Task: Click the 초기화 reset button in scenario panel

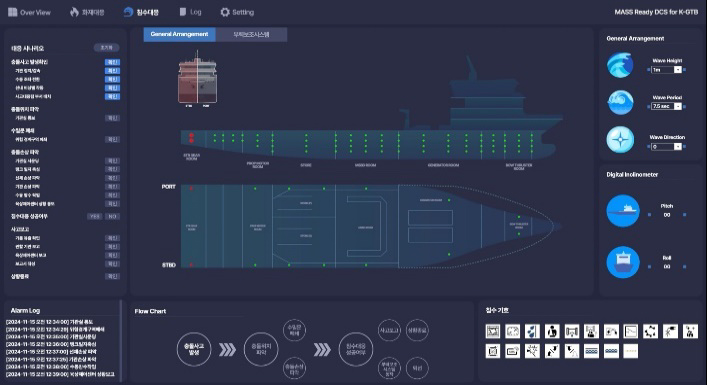Action: (107, 47)
